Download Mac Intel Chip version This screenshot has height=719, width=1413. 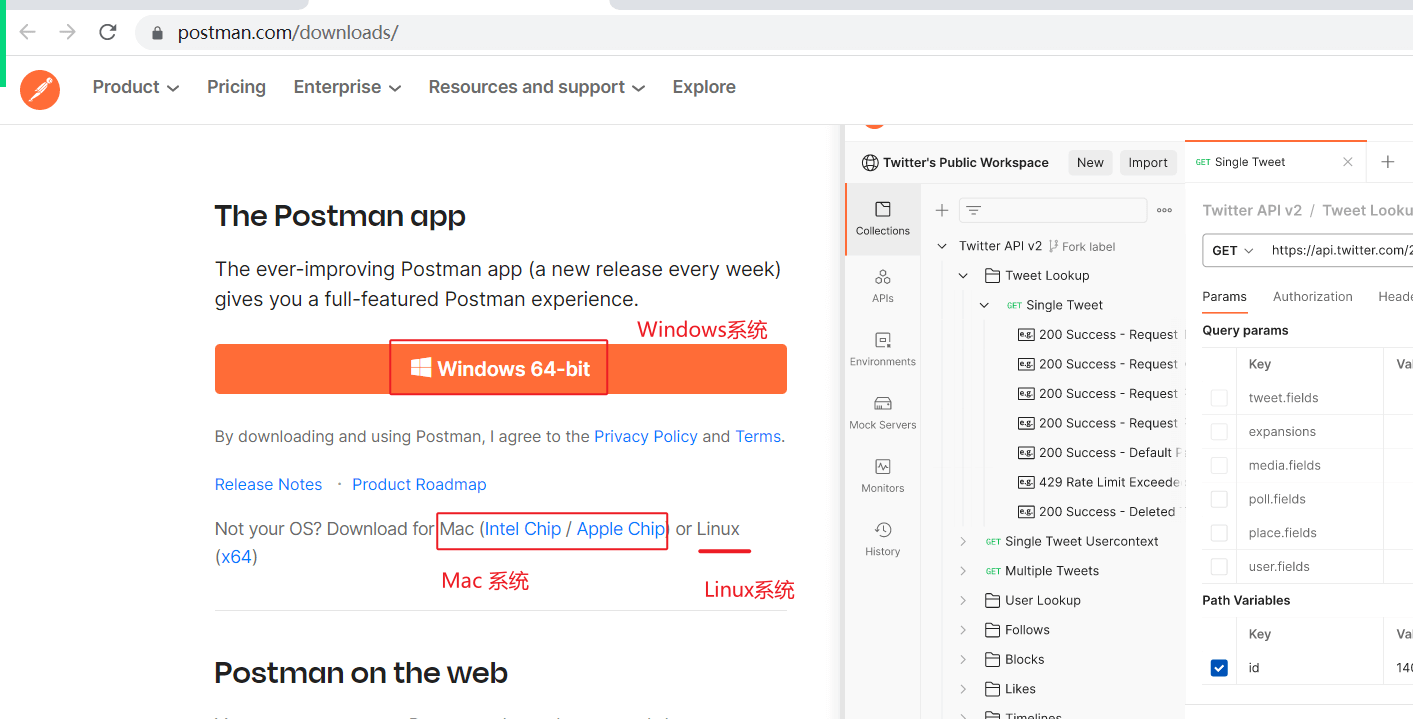[x=523, y=529]
